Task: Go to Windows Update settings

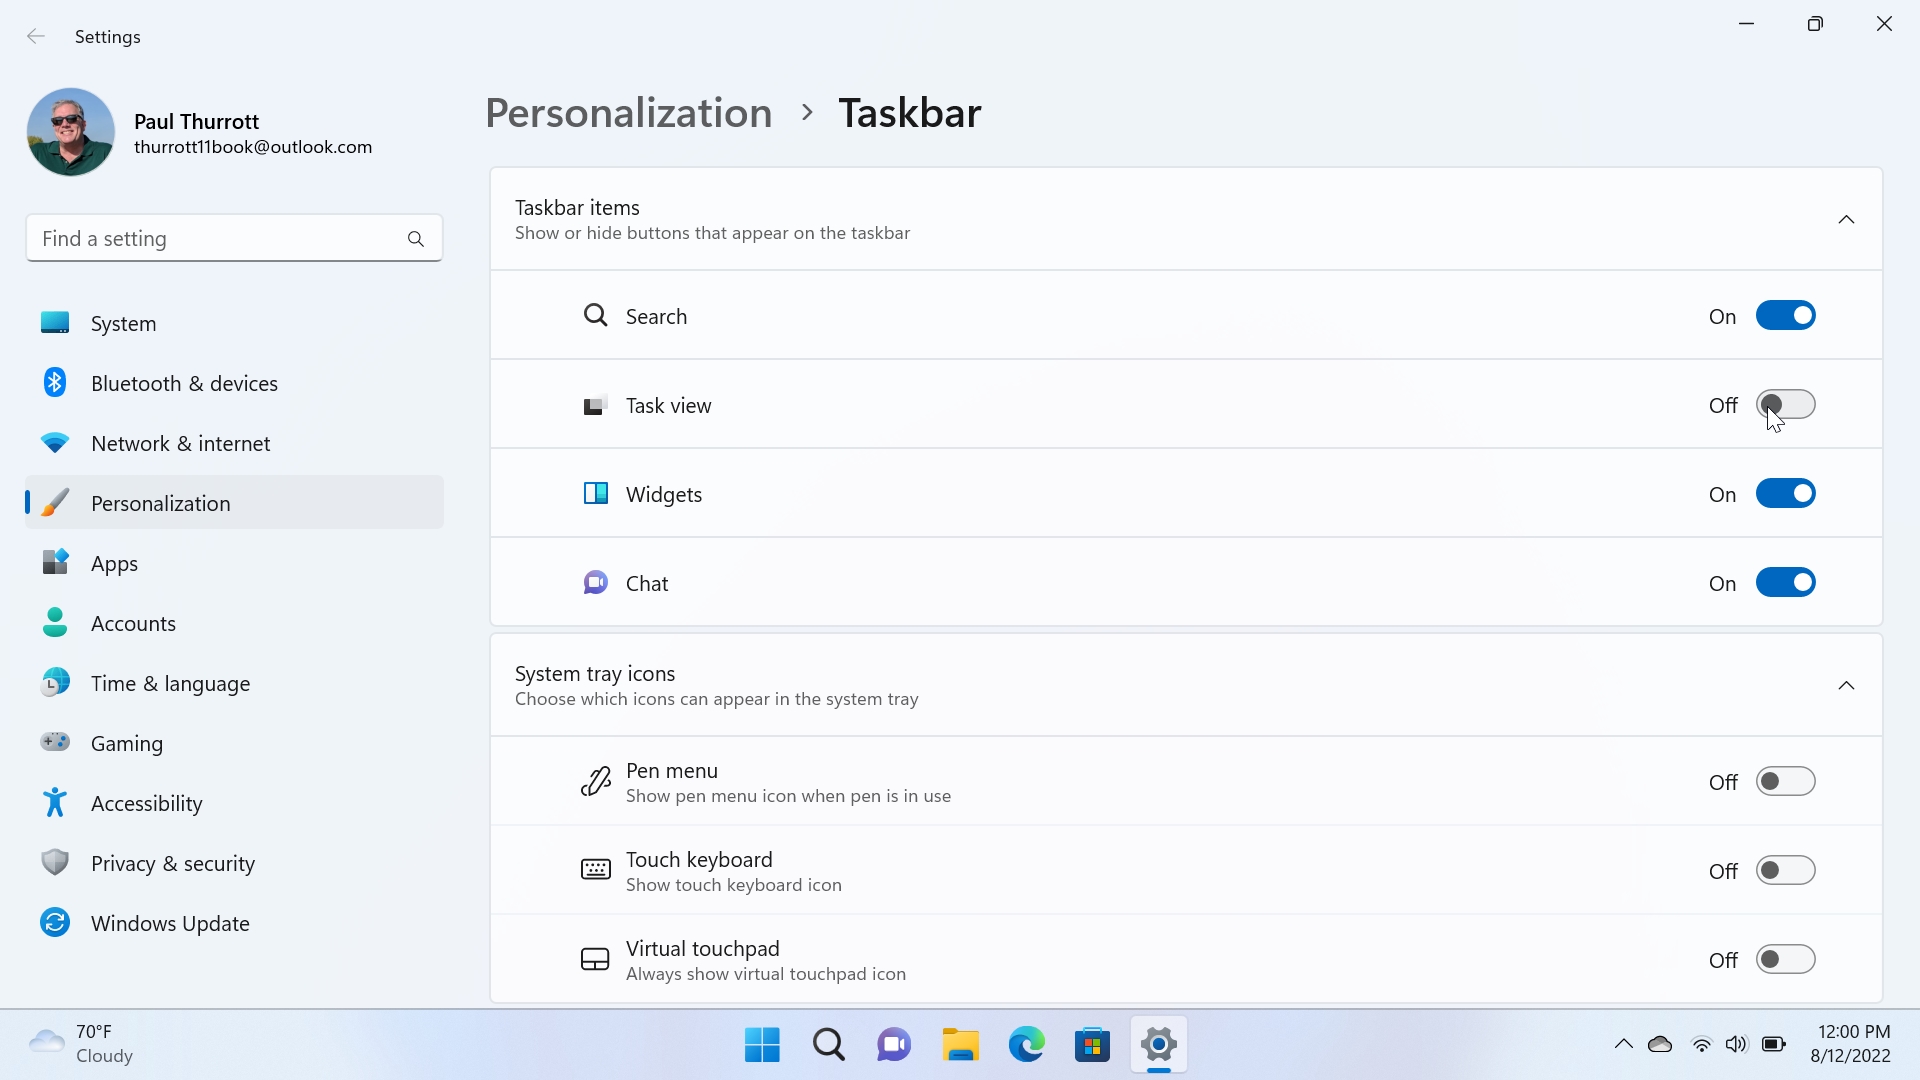Action: pyautogui.click(x=170, y=924)
